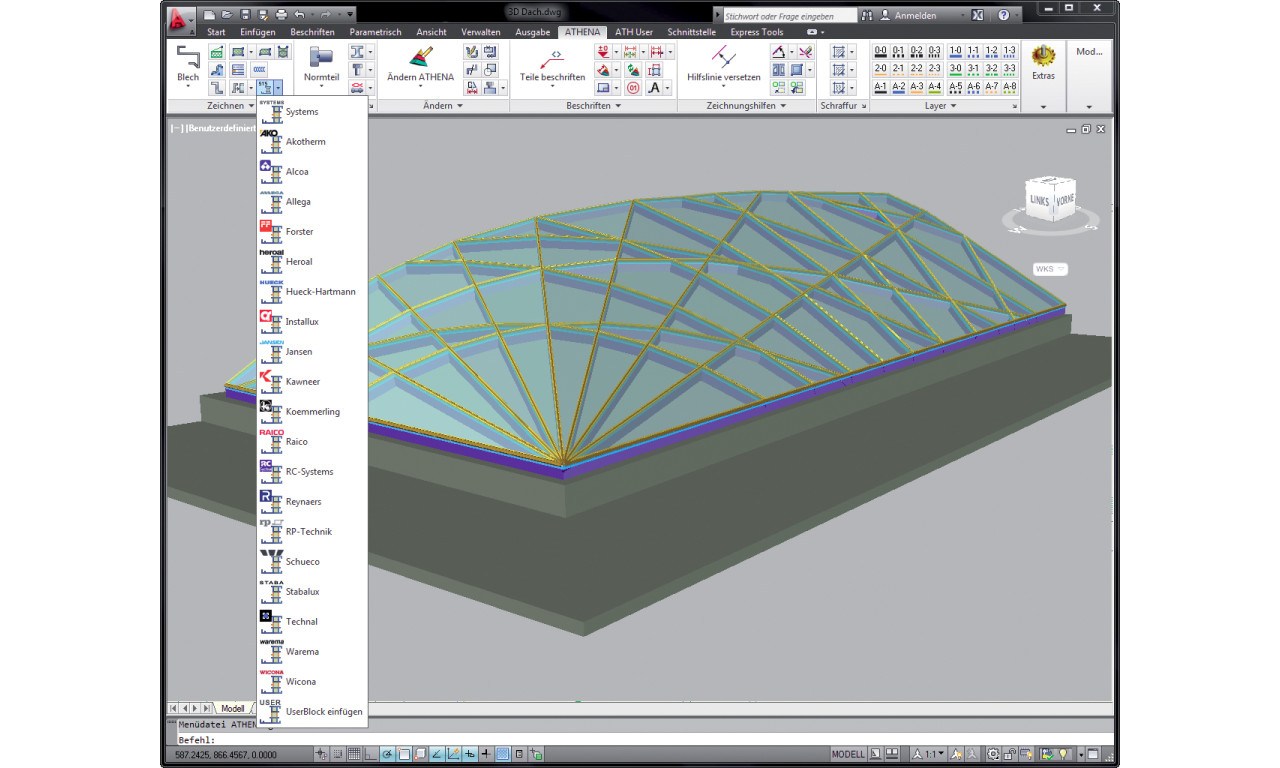
Task: Switch to the Parametrisch ribbon tab
Action: (x=375, y=32)
